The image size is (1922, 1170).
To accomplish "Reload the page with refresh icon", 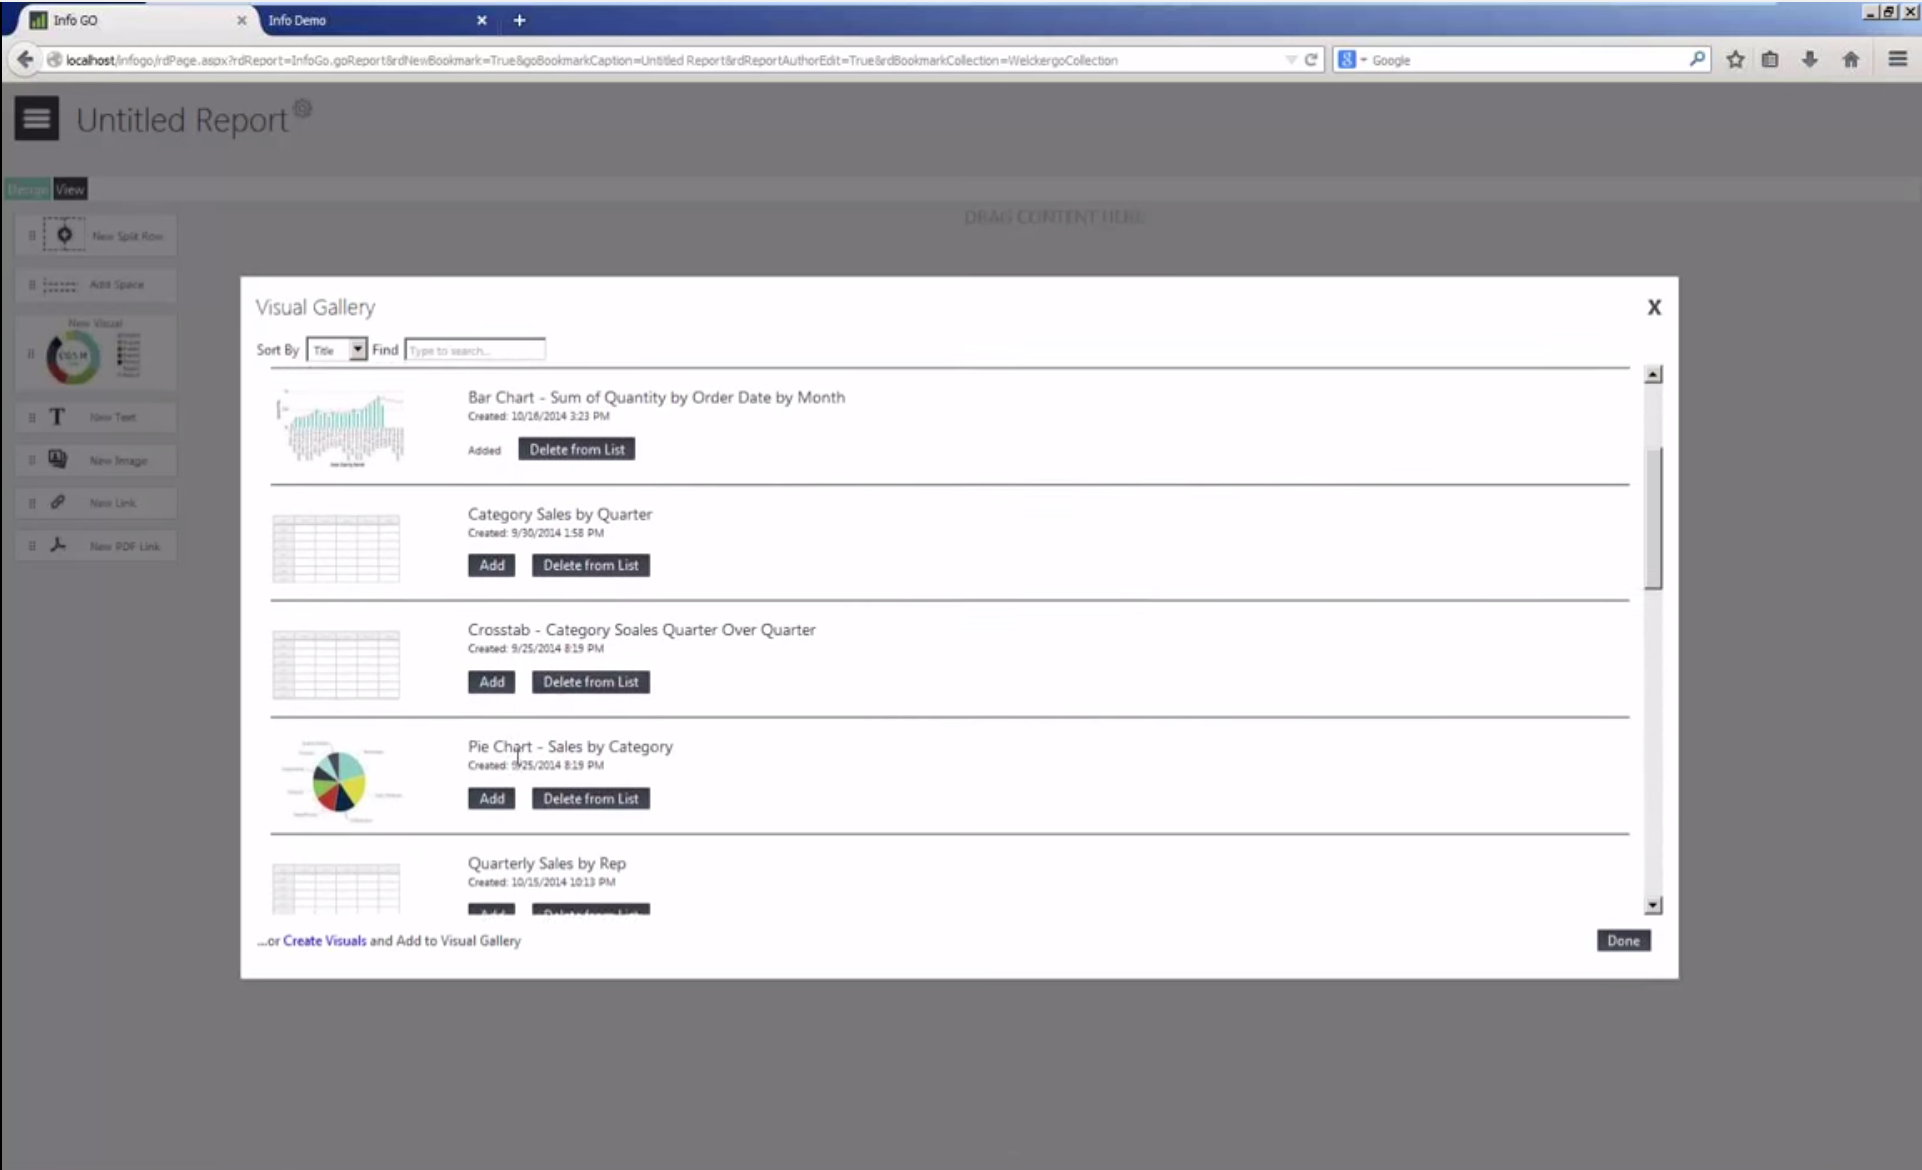I will coord(1310,60).
